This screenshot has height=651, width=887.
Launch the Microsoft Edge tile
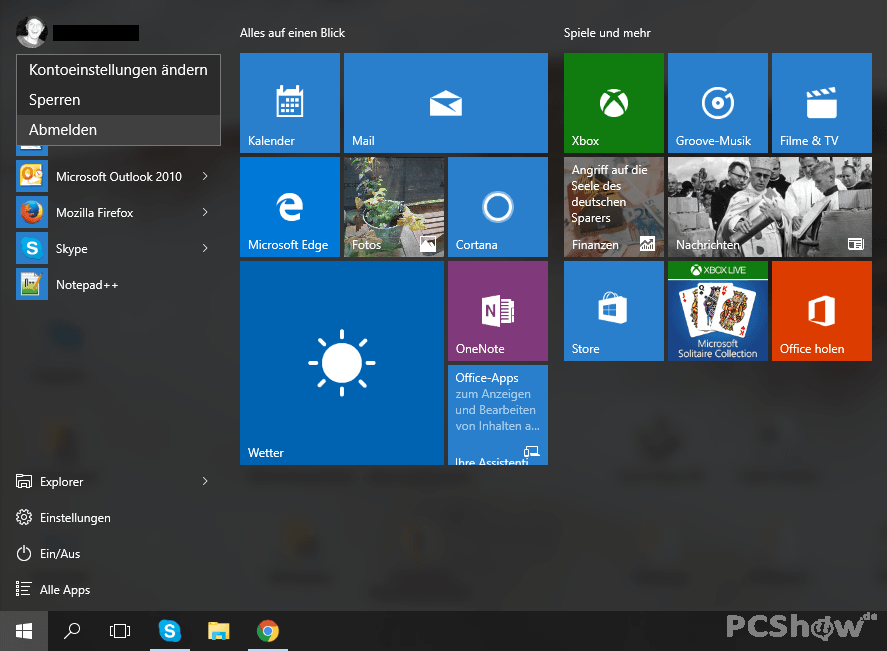pos(290,207)
